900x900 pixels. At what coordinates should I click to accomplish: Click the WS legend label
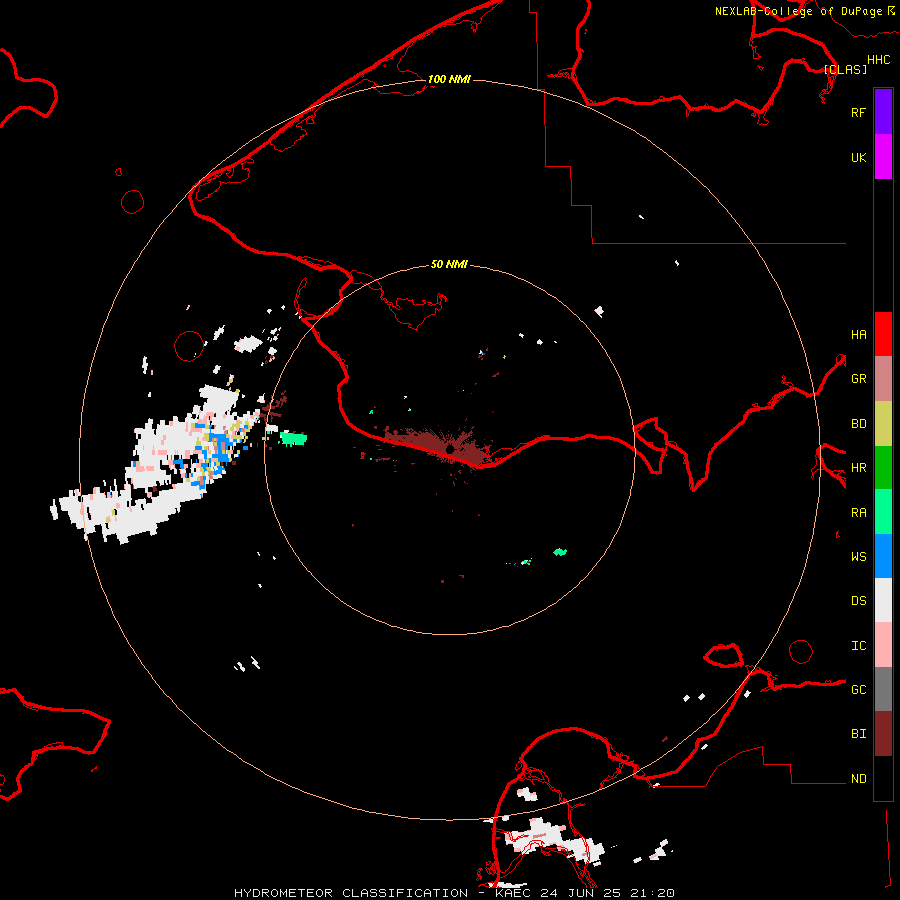coord(859,557)
